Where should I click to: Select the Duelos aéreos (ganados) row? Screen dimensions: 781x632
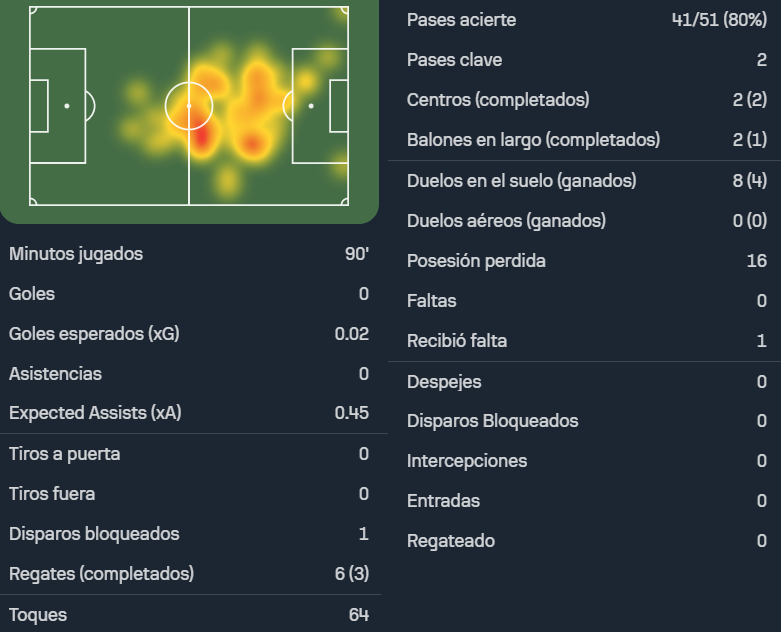(x=586, y=221)
